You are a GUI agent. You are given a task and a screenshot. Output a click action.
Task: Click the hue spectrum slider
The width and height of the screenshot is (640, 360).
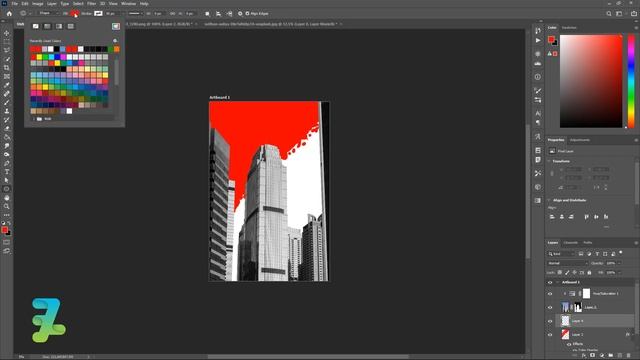(631, 81)
